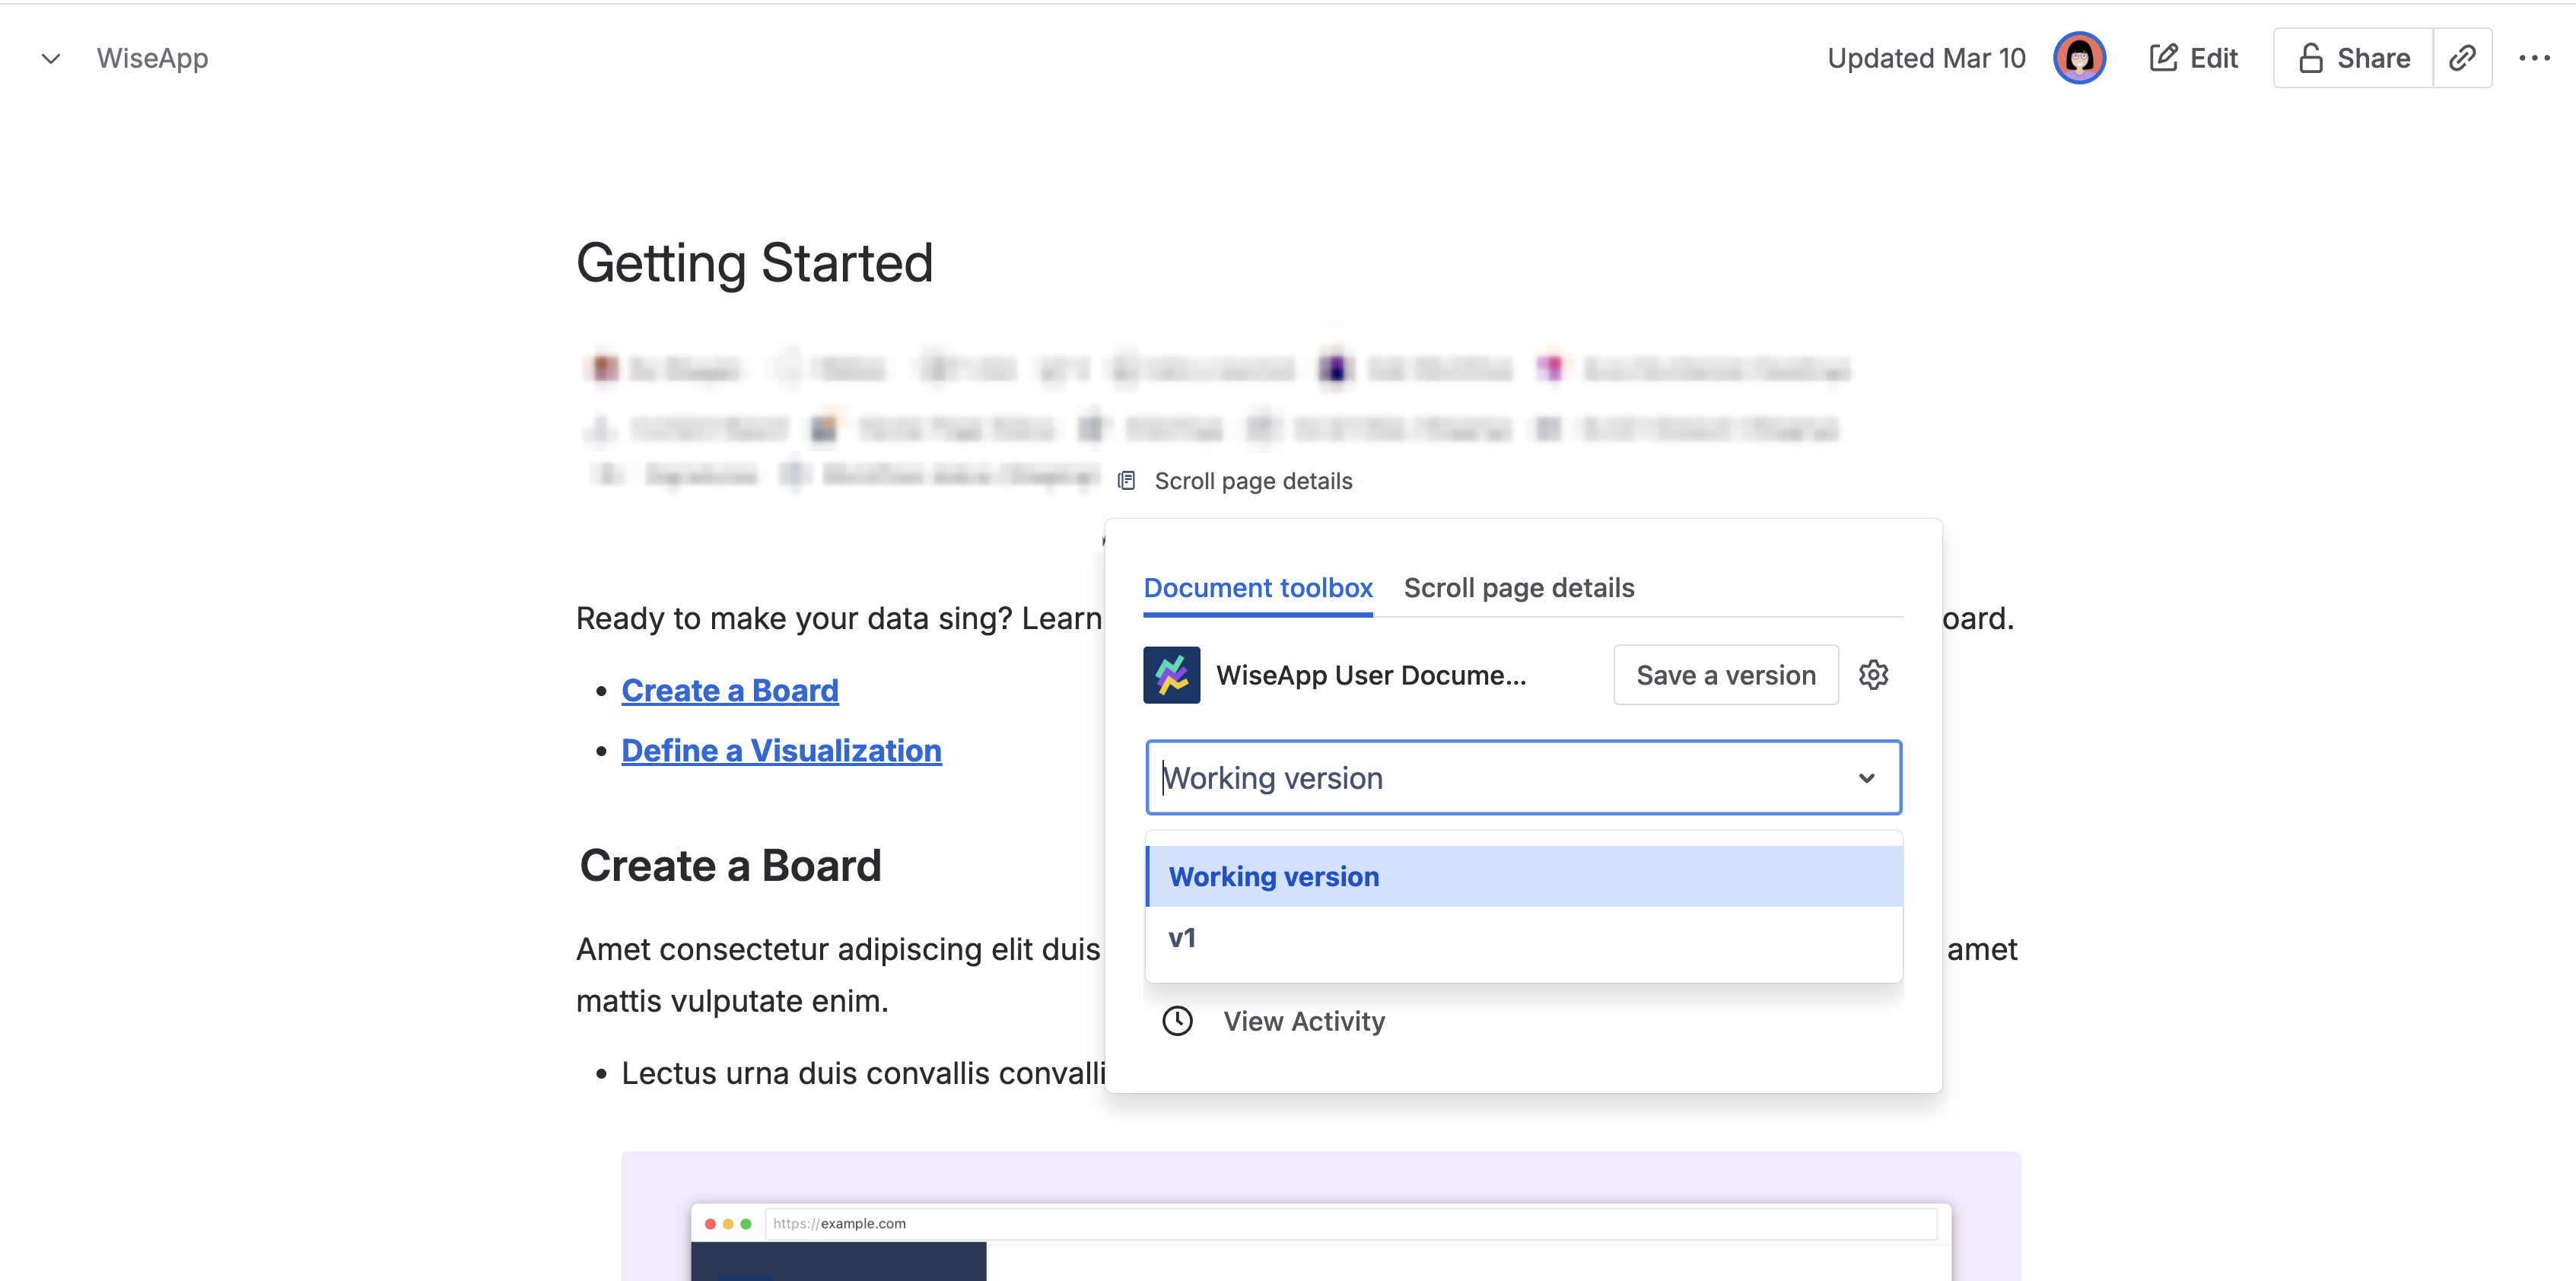
Task: Click the WiseApp document logo icon
Action: point(1171,675)
